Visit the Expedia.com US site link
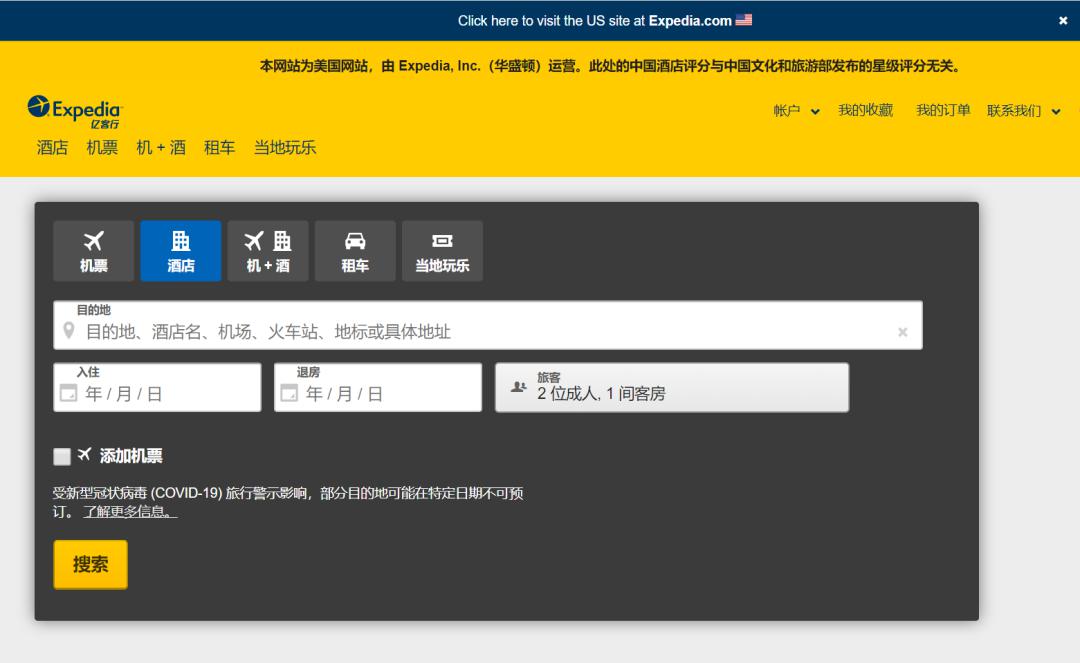The height and width of the screenshot is (663, 1080). pos(689,21)
